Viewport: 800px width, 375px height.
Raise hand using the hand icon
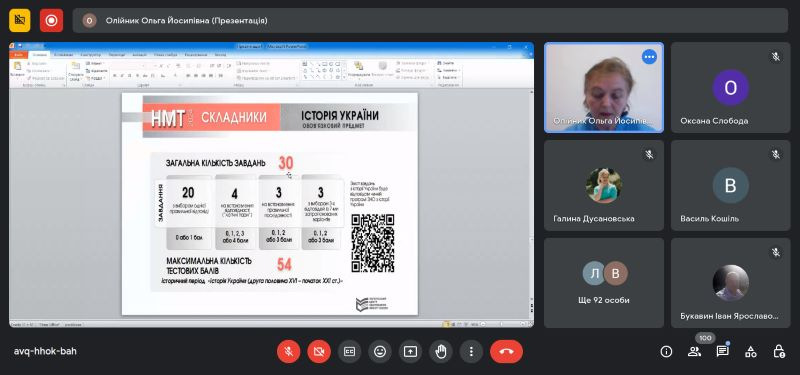point(441,352)
